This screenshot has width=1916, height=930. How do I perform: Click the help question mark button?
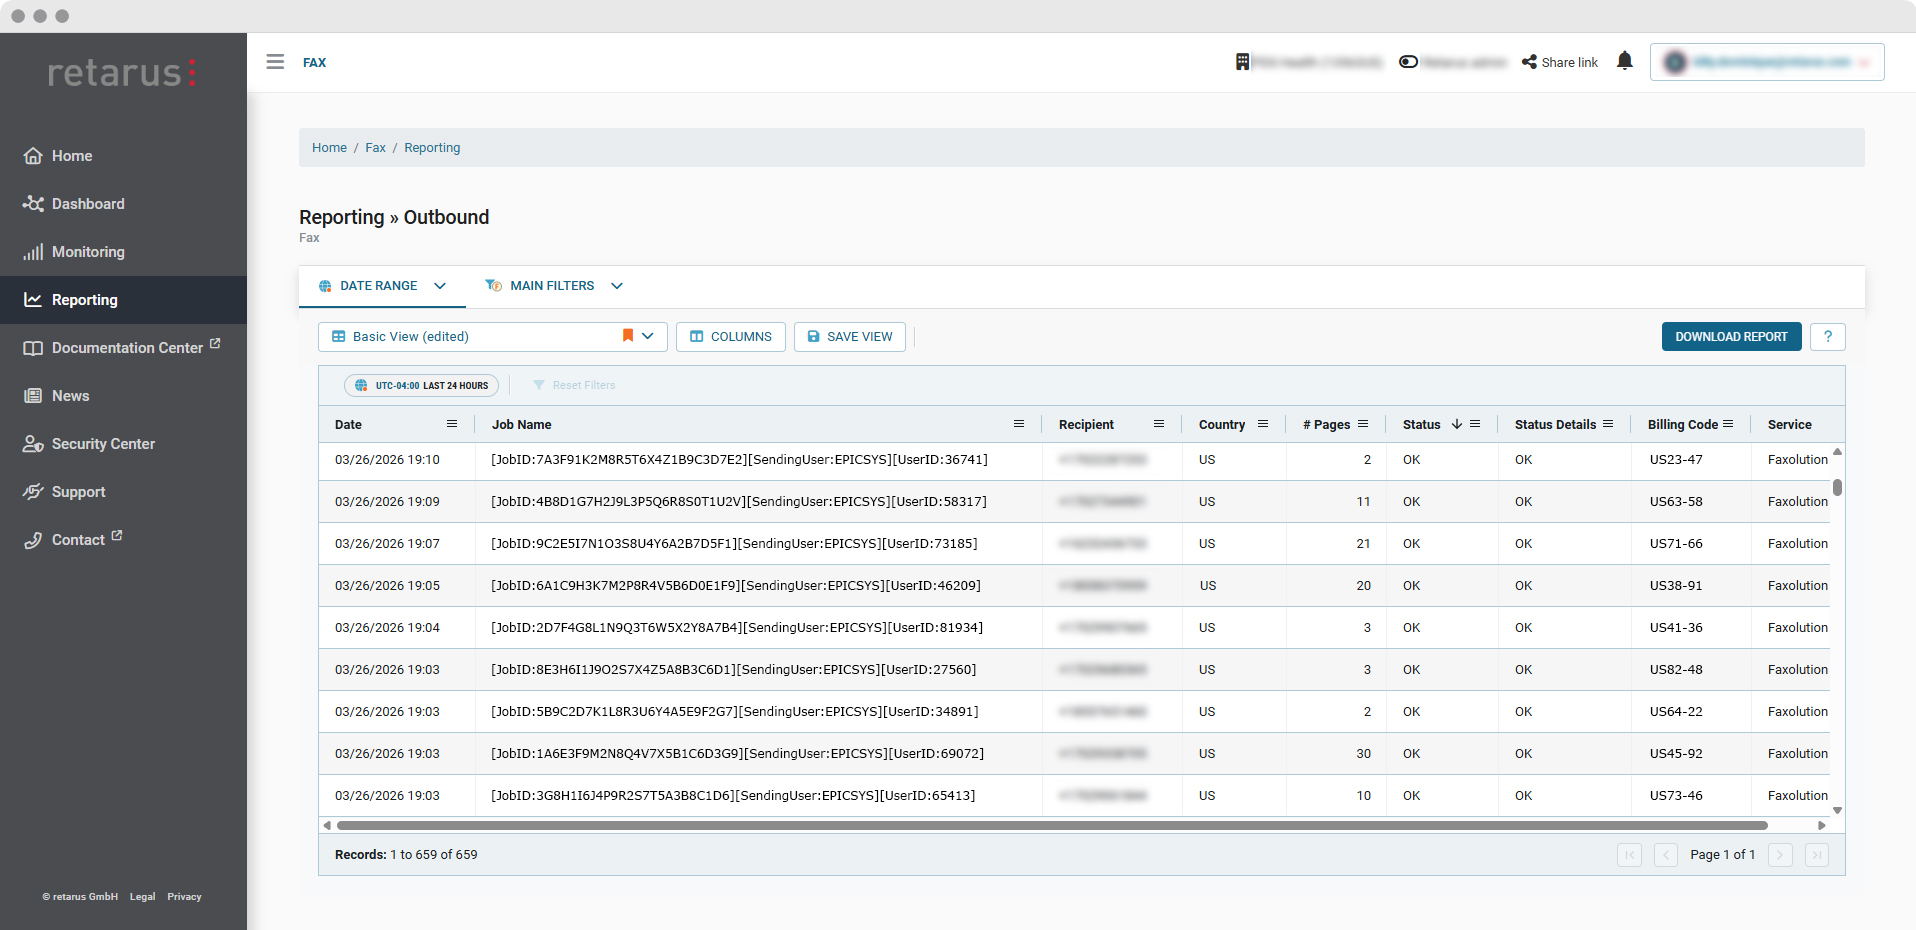1827,337
